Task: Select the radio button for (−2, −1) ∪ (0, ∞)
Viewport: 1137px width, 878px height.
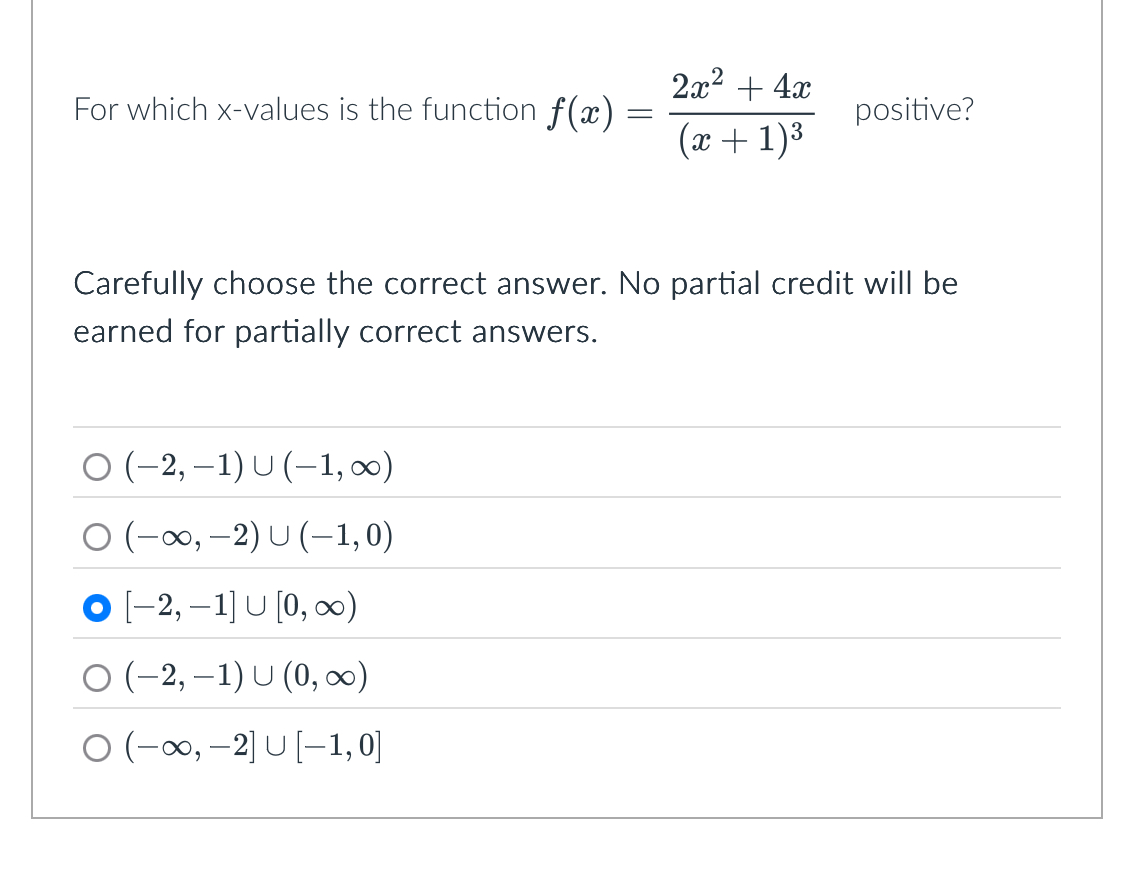Action: (x=96, y=677)
